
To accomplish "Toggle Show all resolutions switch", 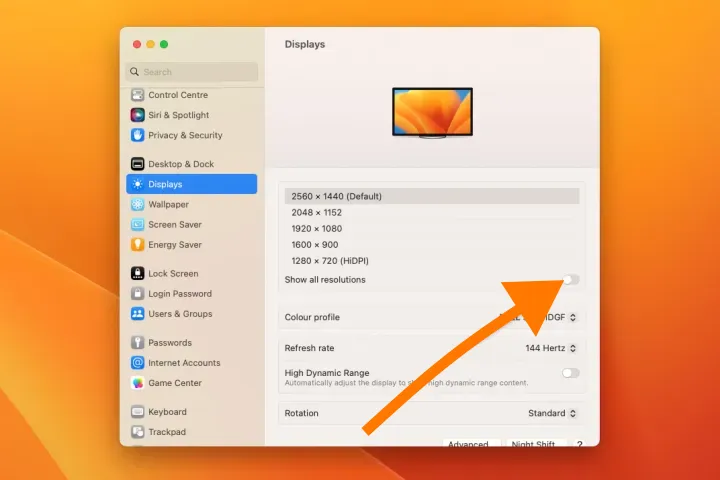I will click(571, 280).
